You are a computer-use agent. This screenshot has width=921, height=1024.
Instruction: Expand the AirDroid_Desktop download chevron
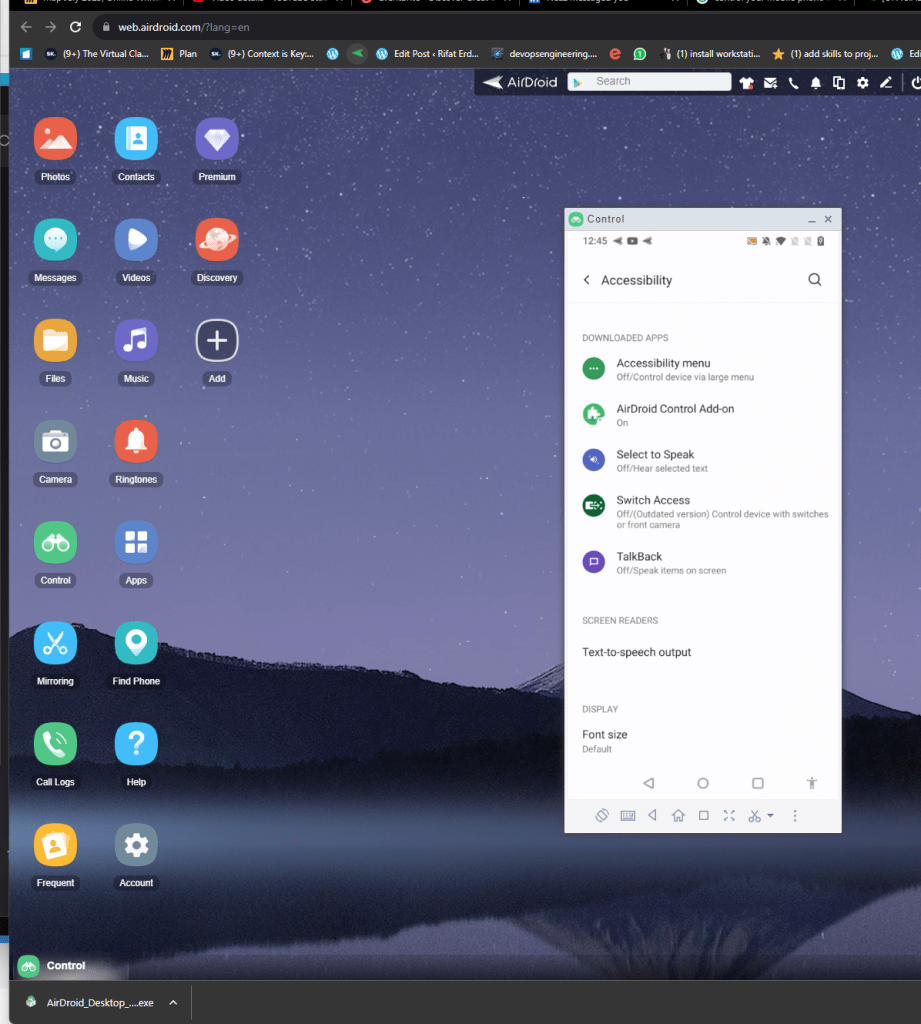tap(173, 1002)
